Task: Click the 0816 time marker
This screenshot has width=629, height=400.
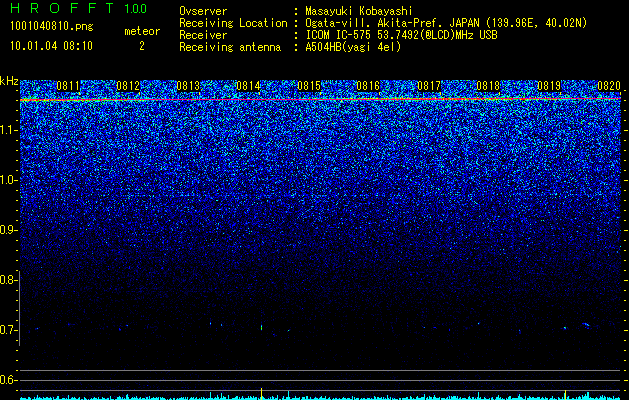Action: pyautogui.click(x=368, y=86)
